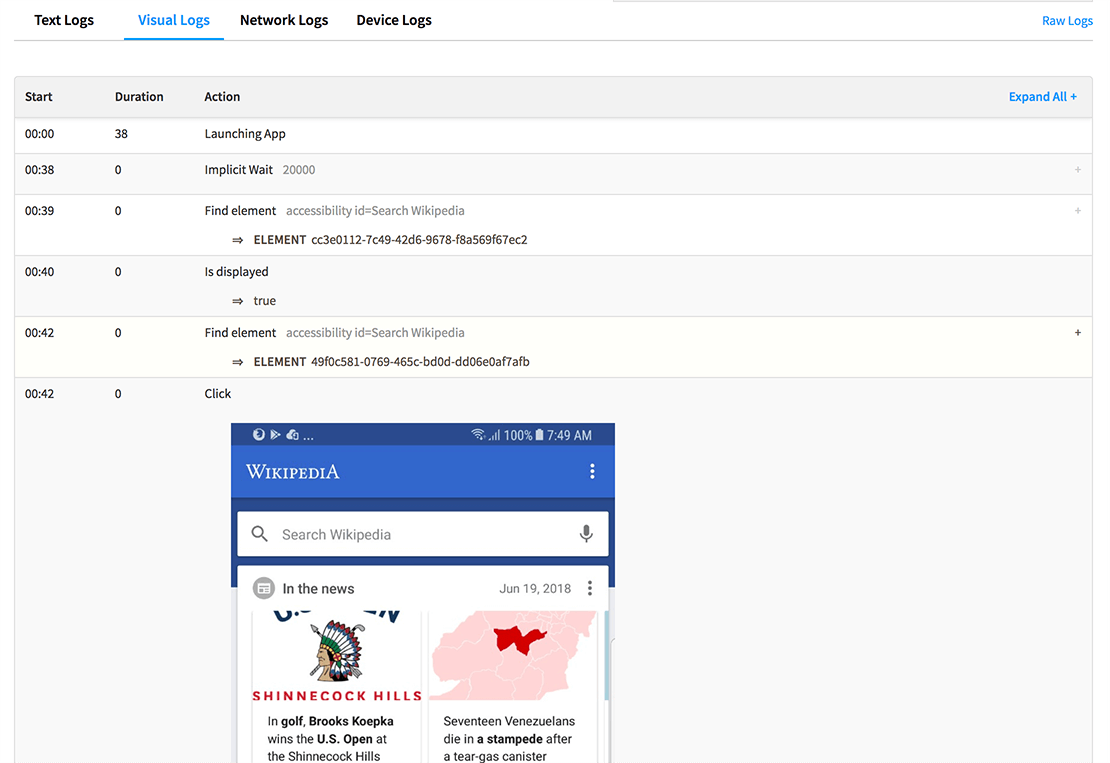
Task: Click the red Venezuela map thumbnail
Action: coord(515,655)
